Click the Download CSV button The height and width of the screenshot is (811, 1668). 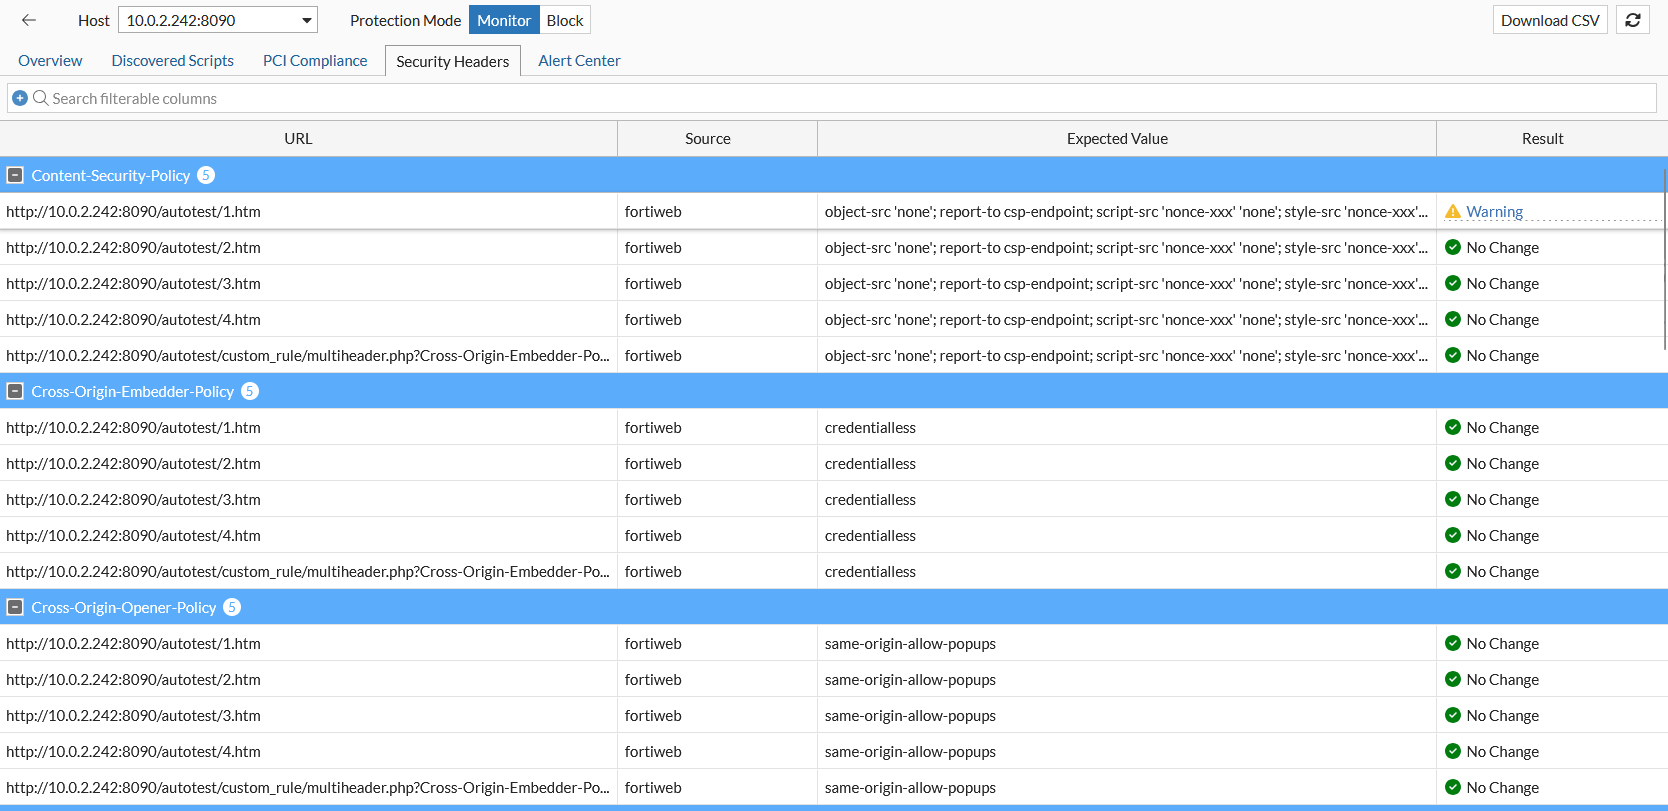[x=1550, y=20]
